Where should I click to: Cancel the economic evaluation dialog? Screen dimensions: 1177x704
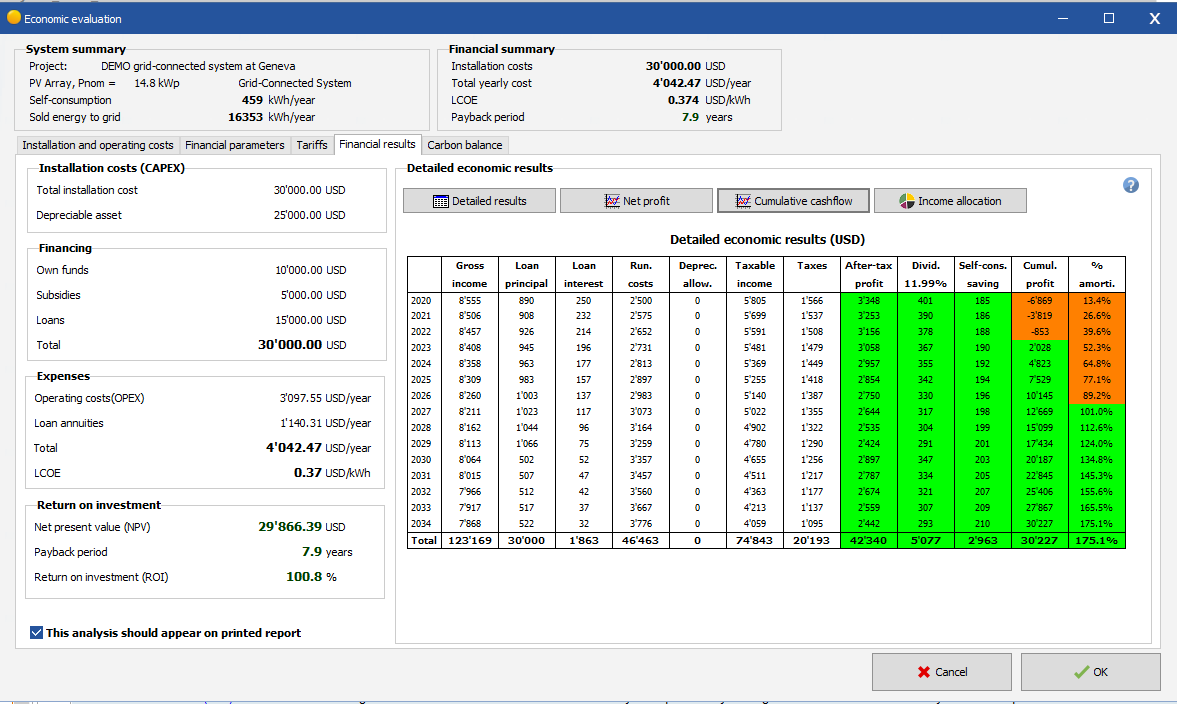[x=942, y=672]
